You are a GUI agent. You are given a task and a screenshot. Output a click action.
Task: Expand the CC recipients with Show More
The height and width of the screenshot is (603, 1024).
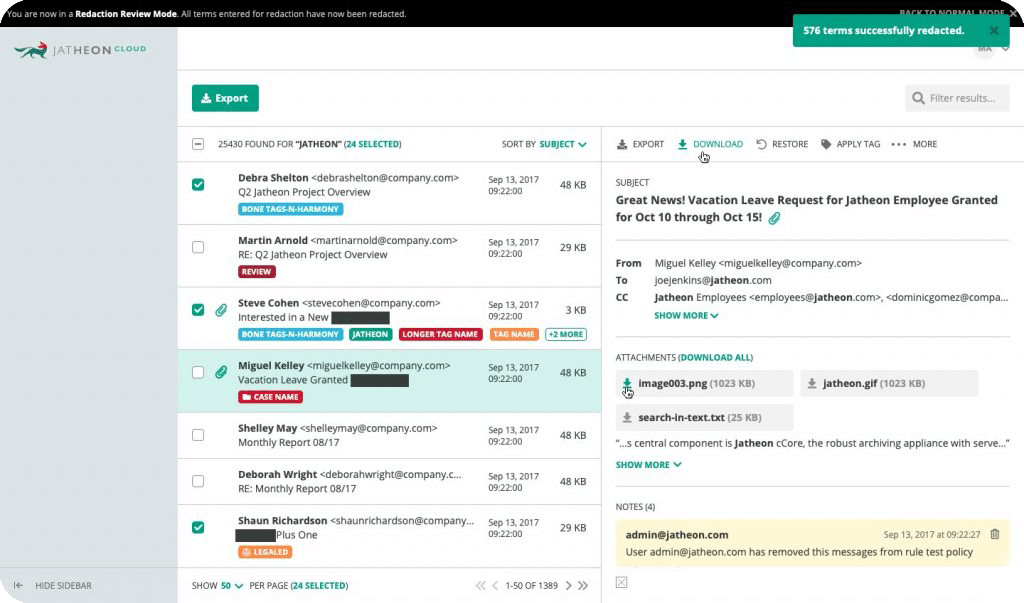coord(686,316)
